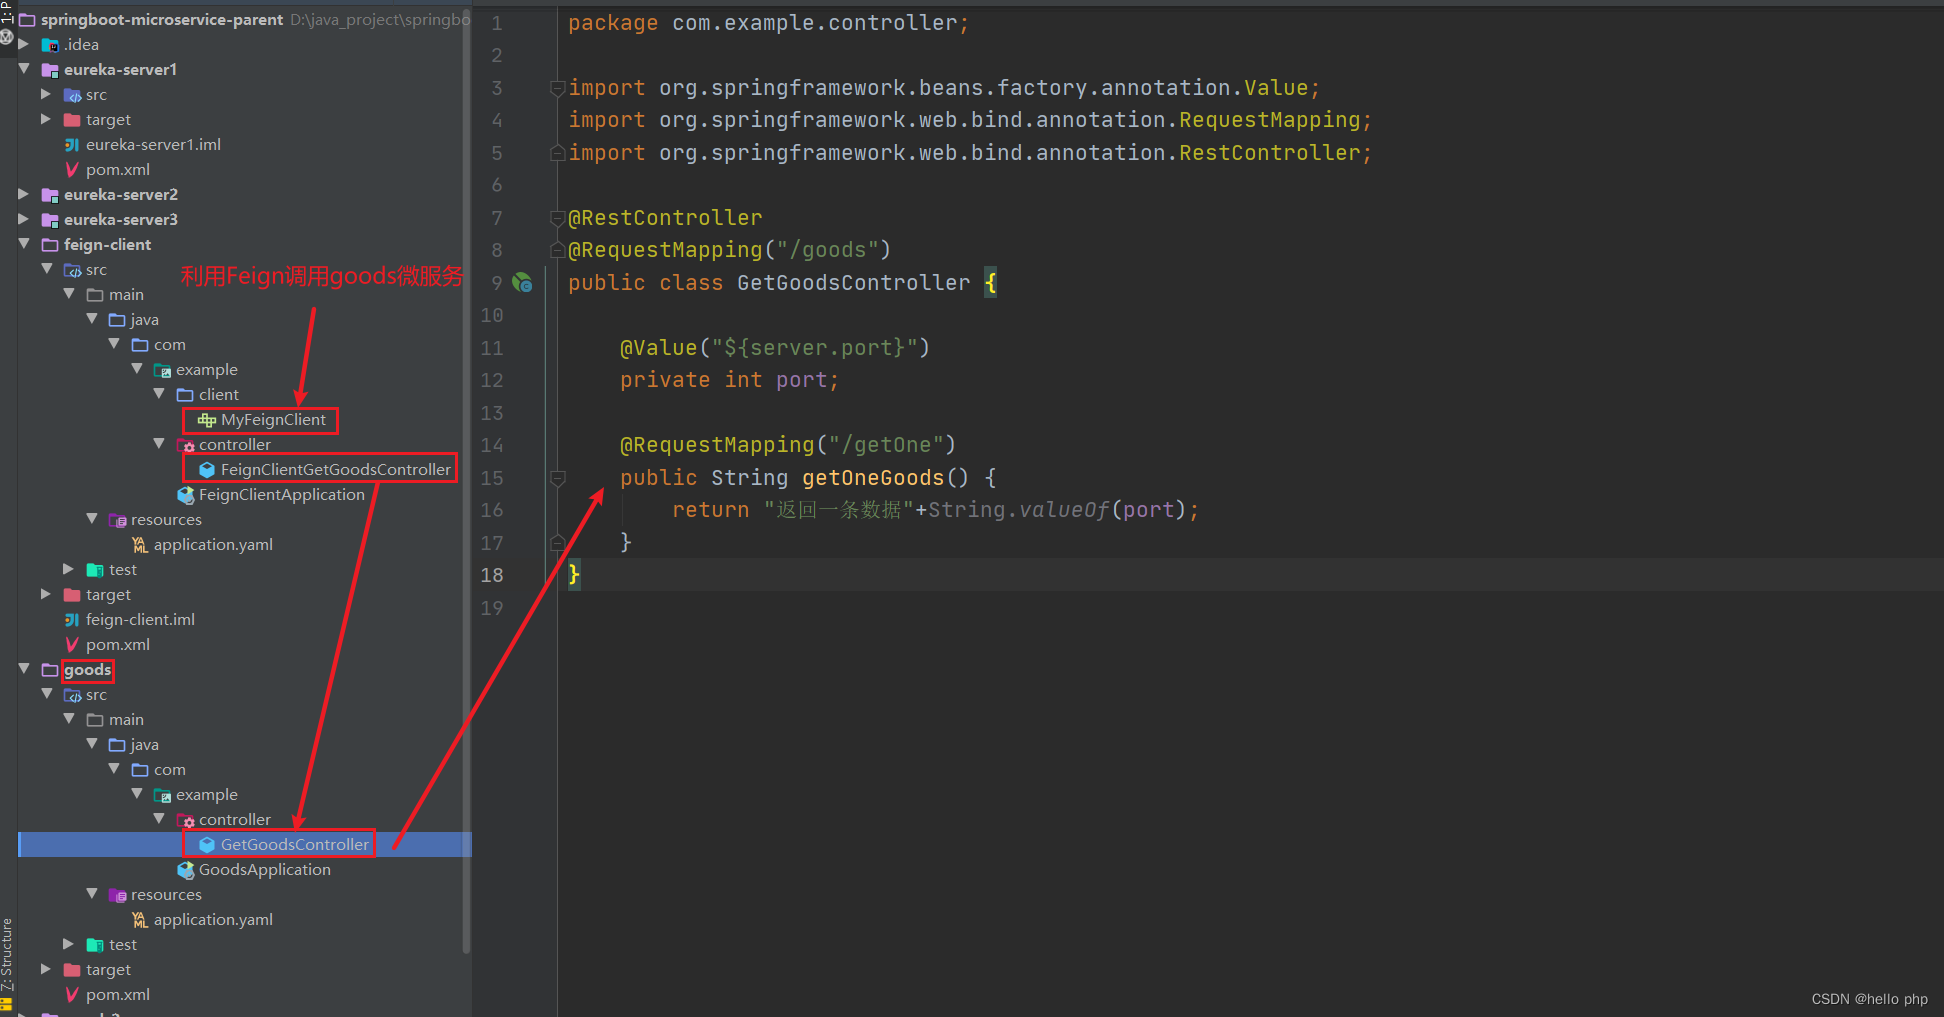
Task: Open FeignClientGetGoodsController class
Action: (336, 470)
